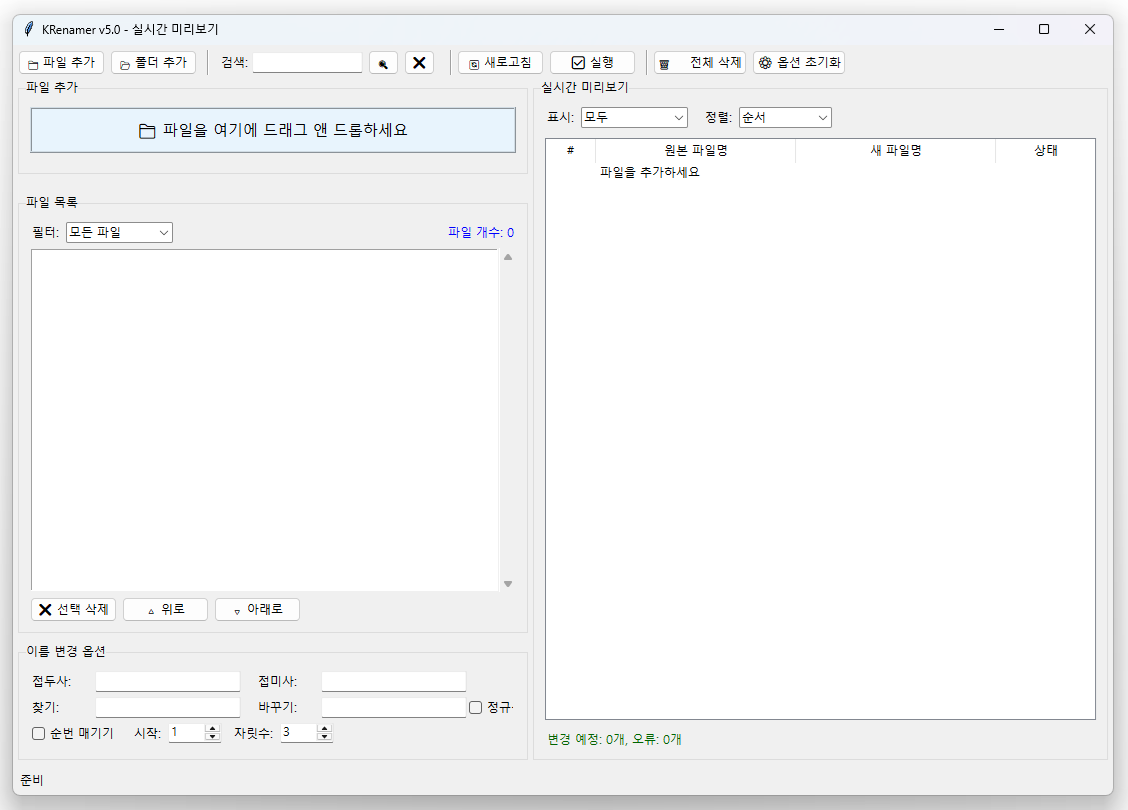Move selected file up with 위로 button

[x=165, y=609]
